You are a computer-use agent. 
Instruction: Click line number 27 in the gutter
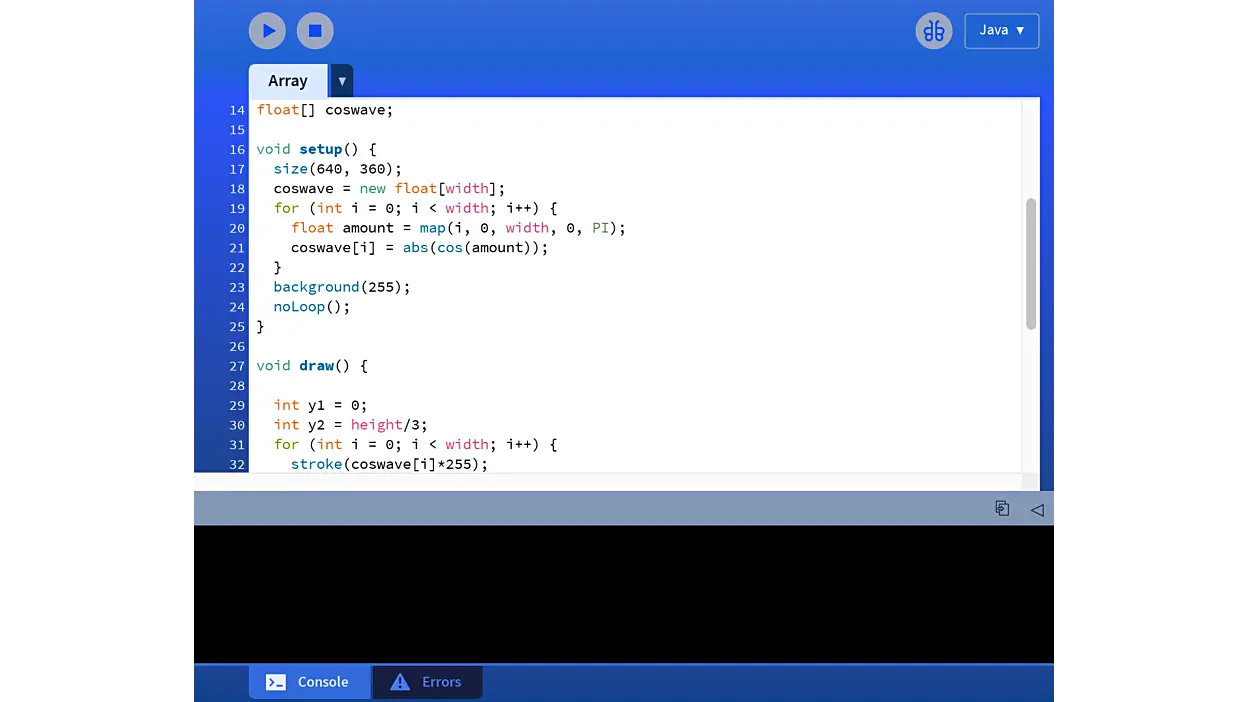click(236, 366)
